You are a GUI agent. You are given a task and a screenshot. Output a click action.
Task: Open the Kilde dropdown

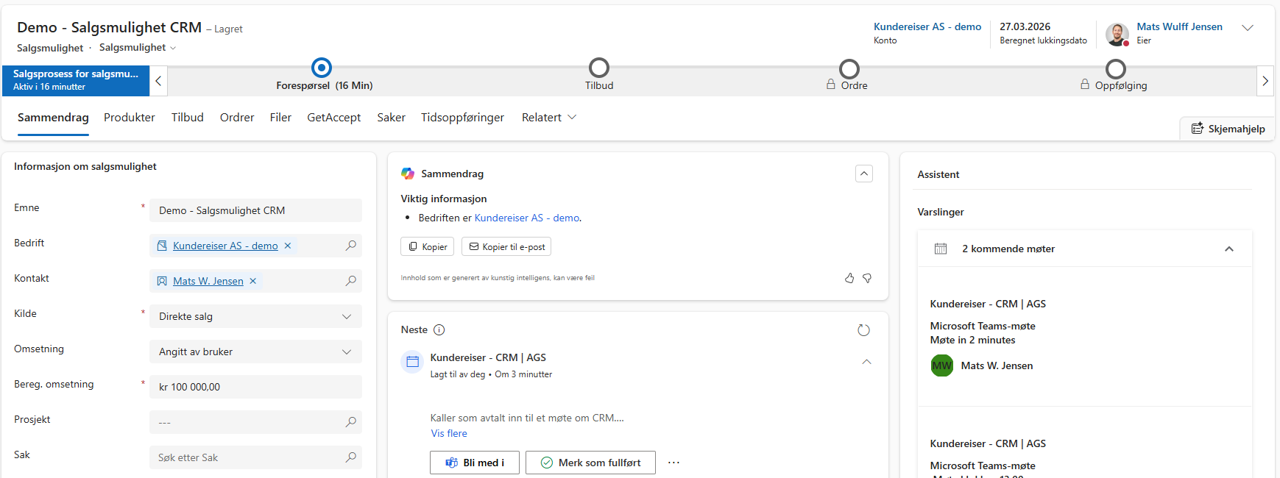point(347,317)
